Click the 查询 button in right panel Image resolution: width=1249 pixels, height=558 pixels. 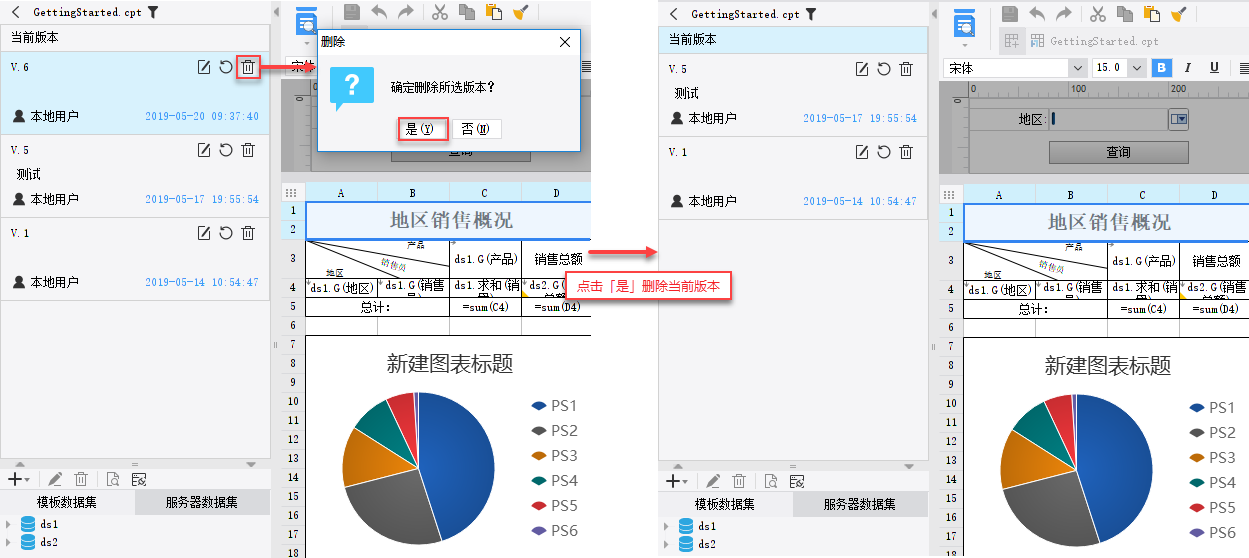click(x=1118, y=152)
